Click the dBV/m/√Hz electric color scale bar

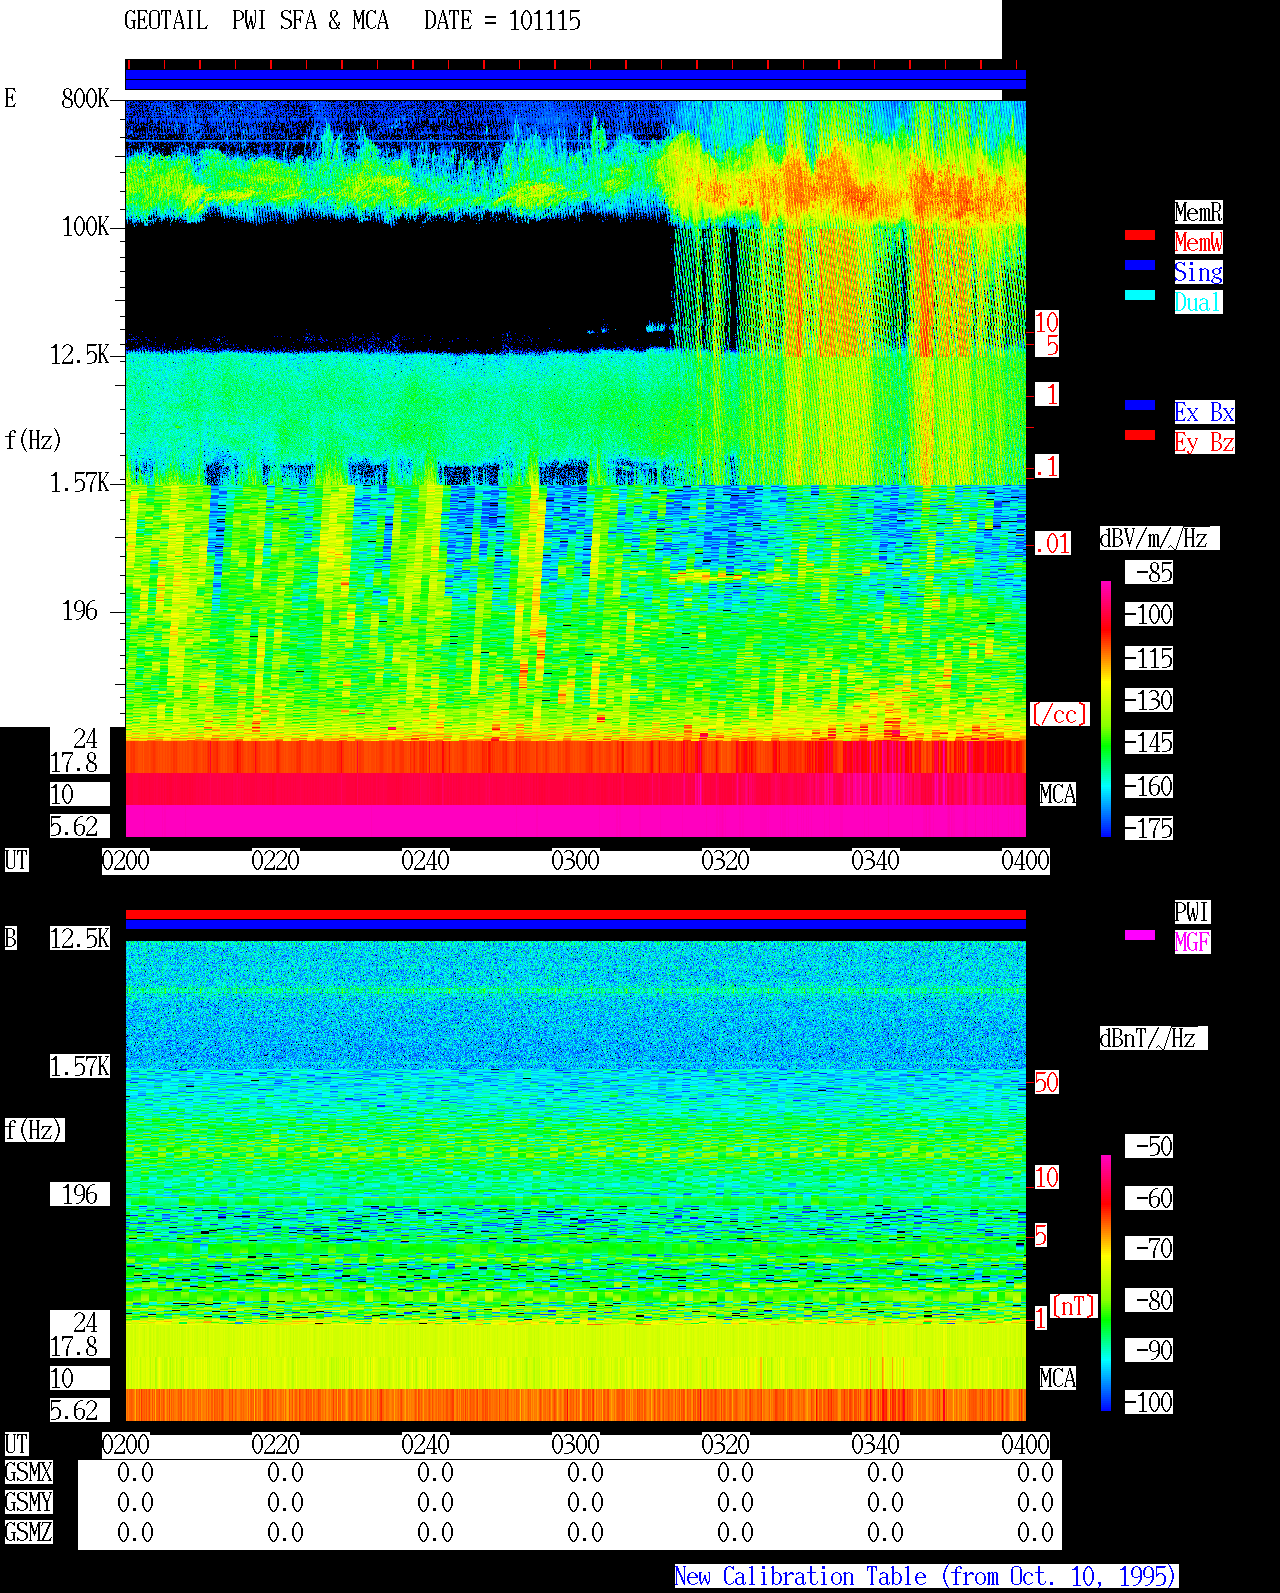pyautogui.click(x=1106, y=708)
